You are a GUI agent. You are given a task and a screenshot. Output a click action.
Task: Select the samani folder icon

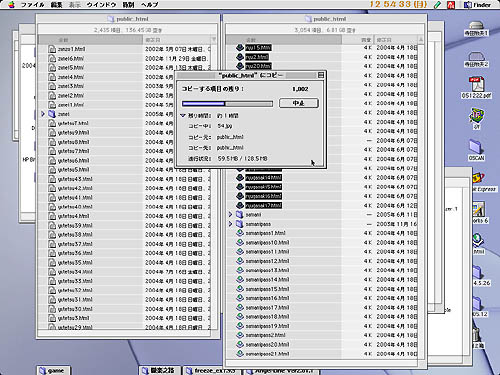pyautogui.click(x=240, y=214)
